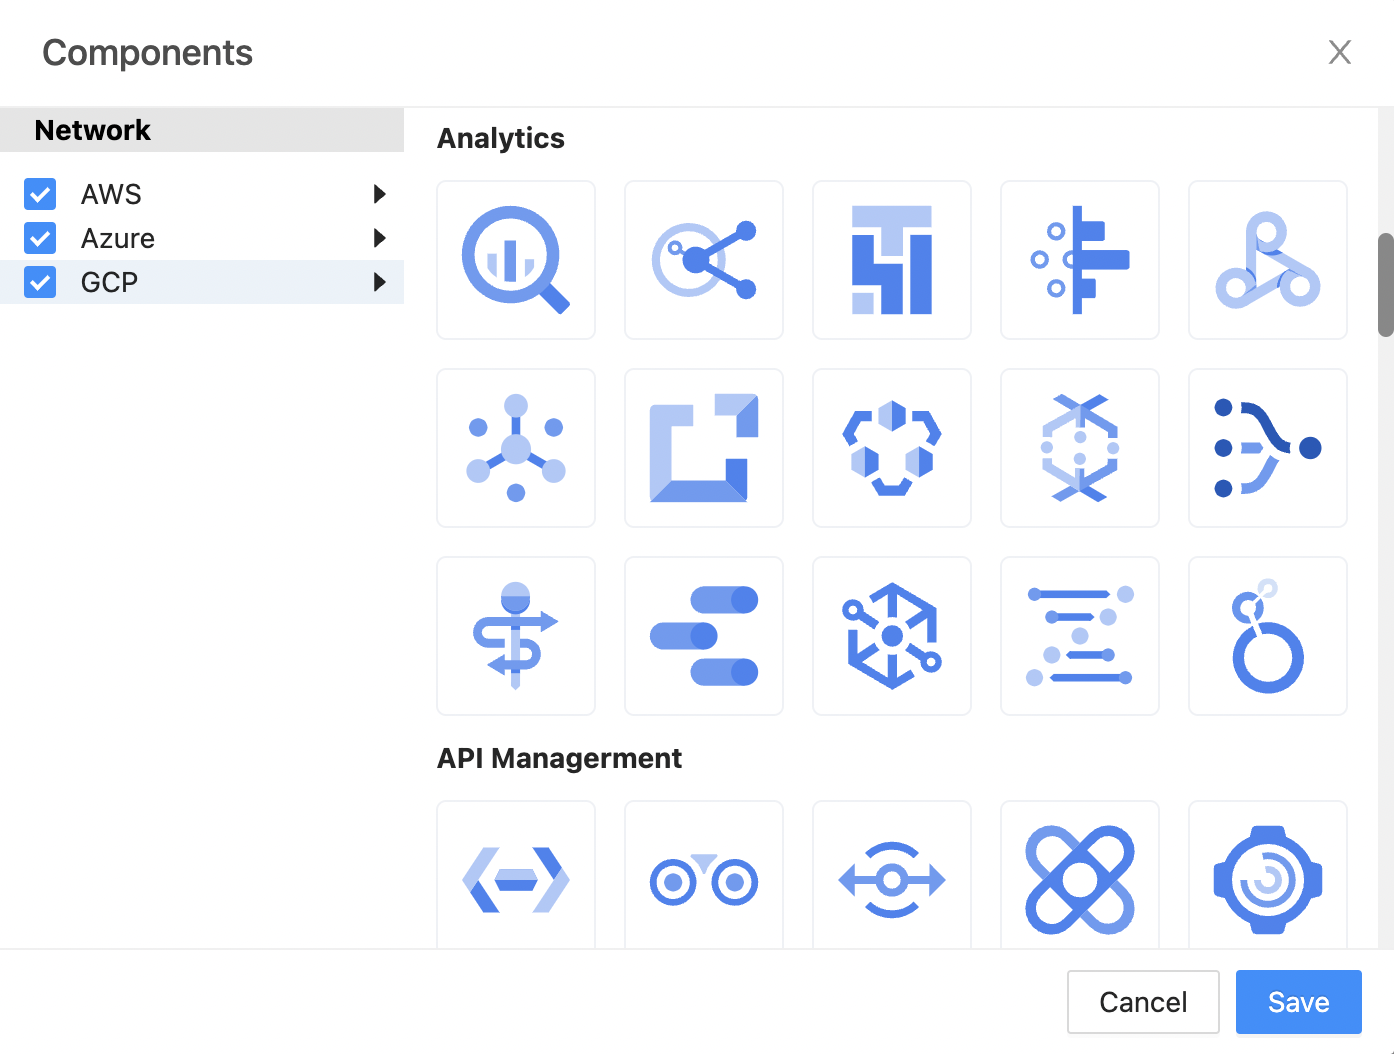
Task: Expand the GCP submenu arrow
Action: click(379, 282)
